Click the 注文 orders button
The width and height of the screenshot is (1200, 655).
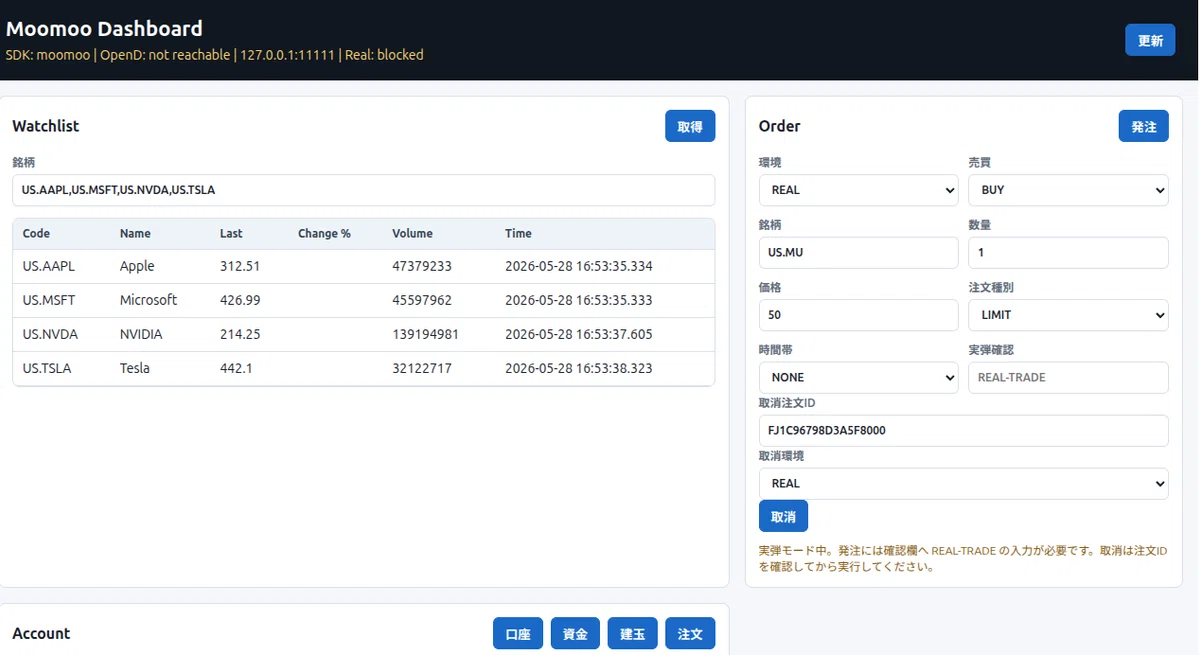(x=690, y=633)
